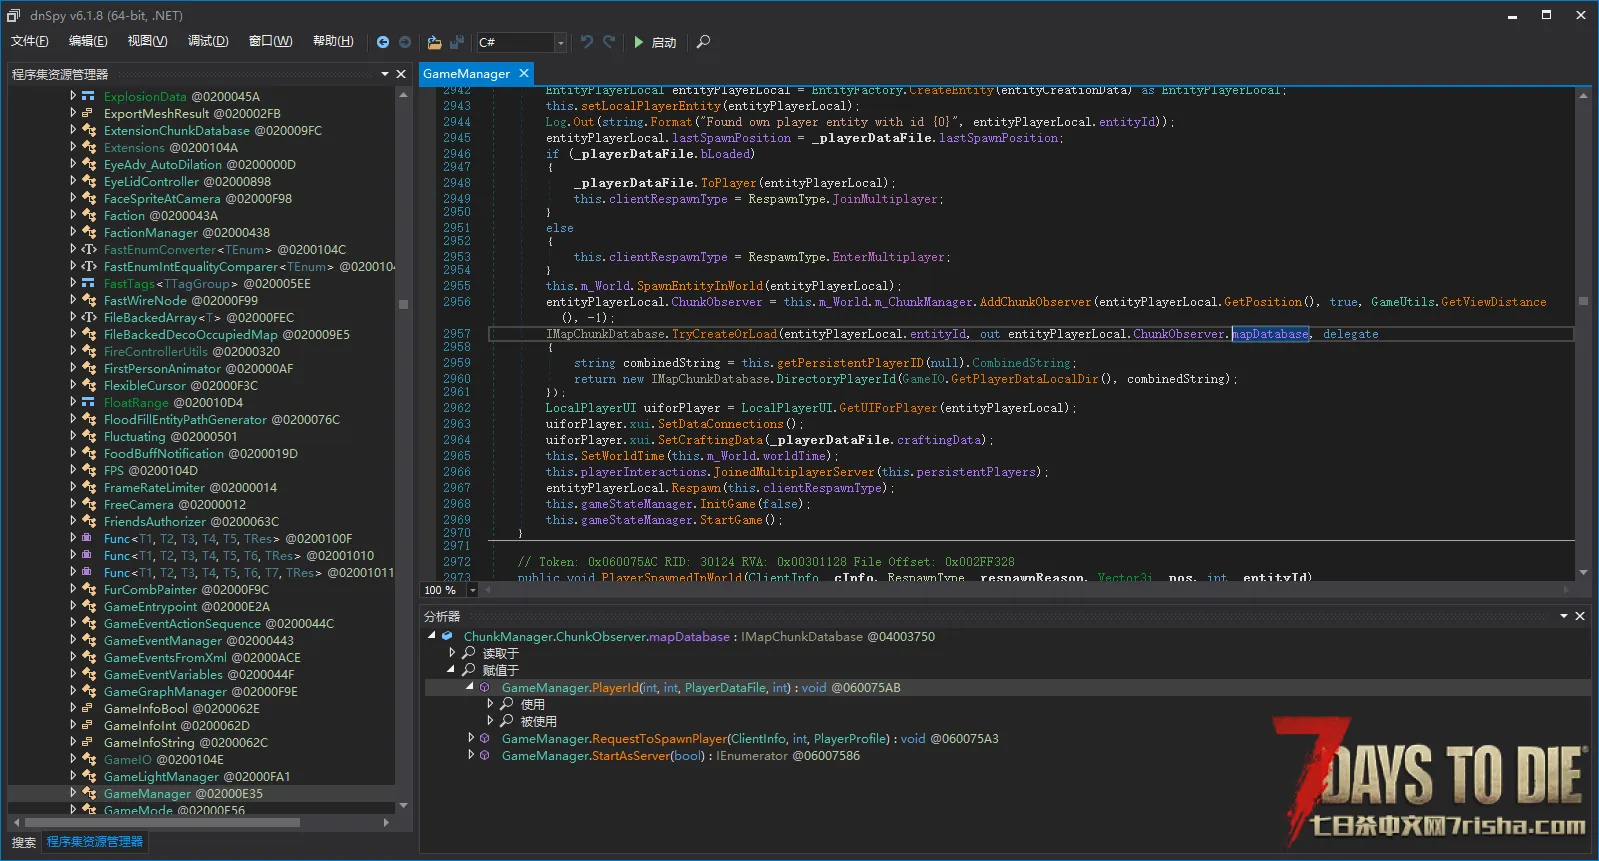
Task: Click the FastTags struct icon
Action: [88, 283]
